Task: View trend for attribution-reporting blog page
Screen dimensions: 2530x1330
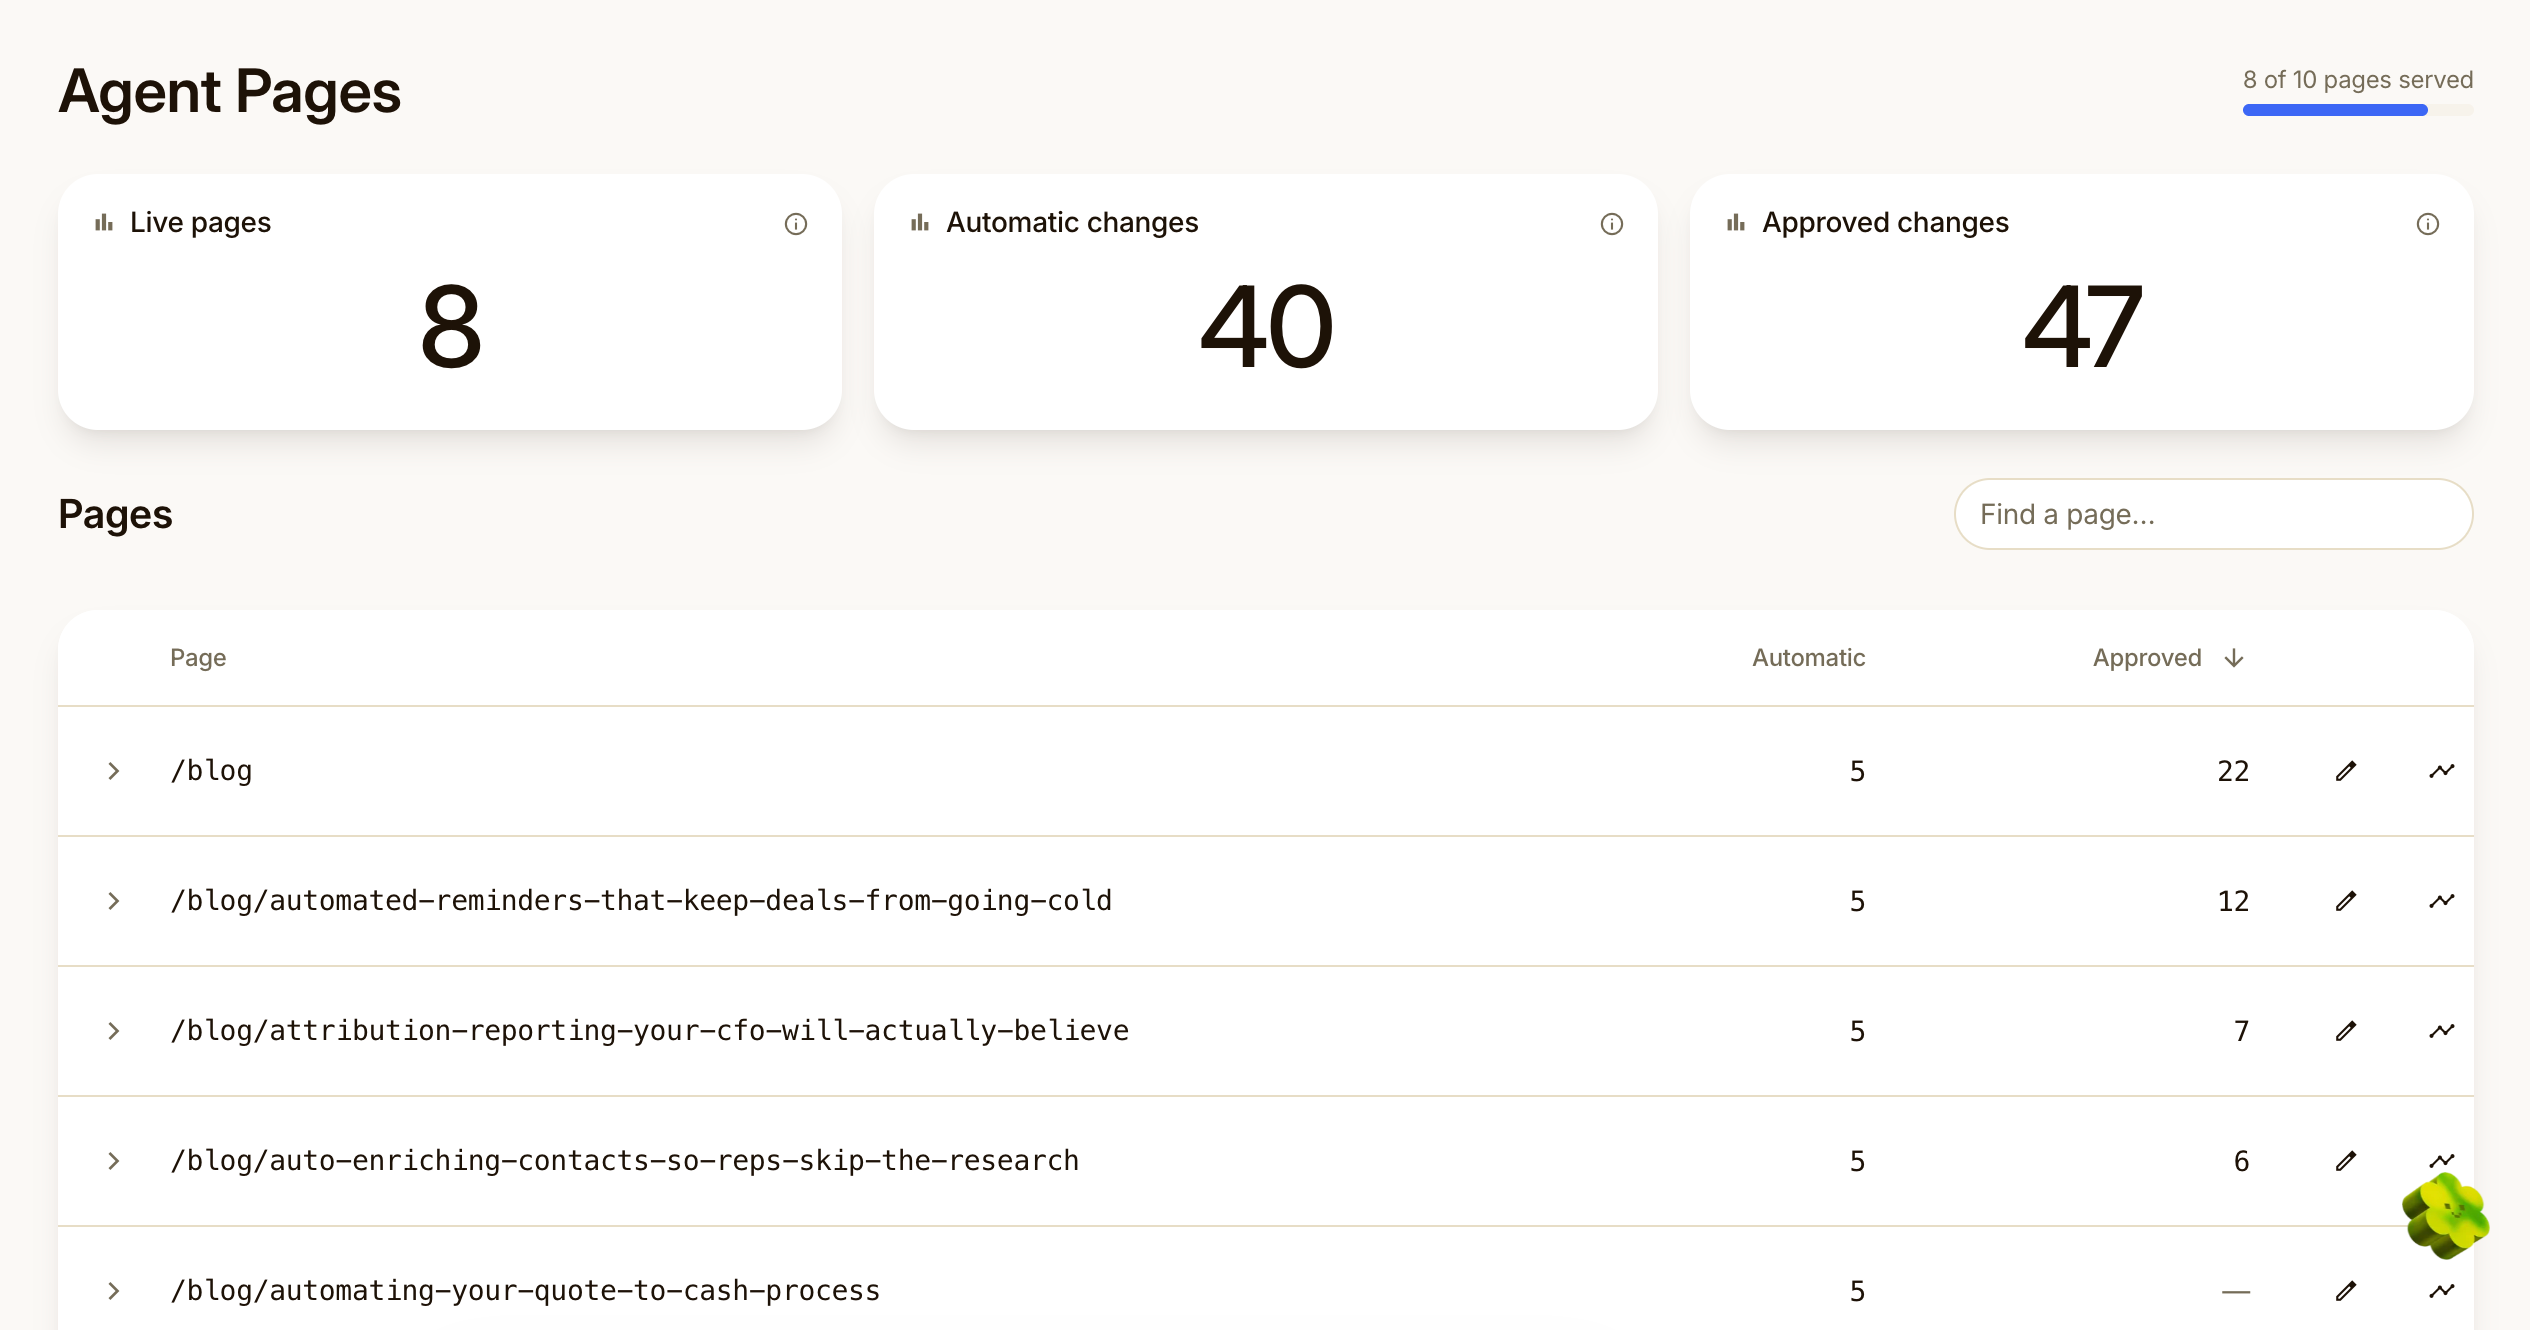Action: (x=2442, y=1031)
